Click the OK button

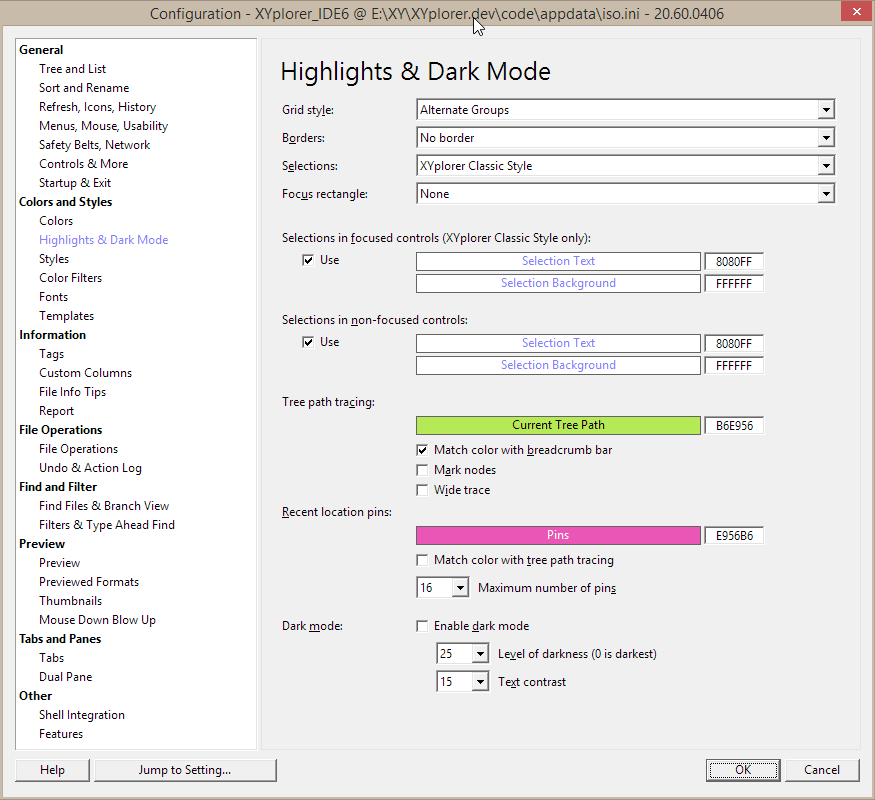pos(743,770)
